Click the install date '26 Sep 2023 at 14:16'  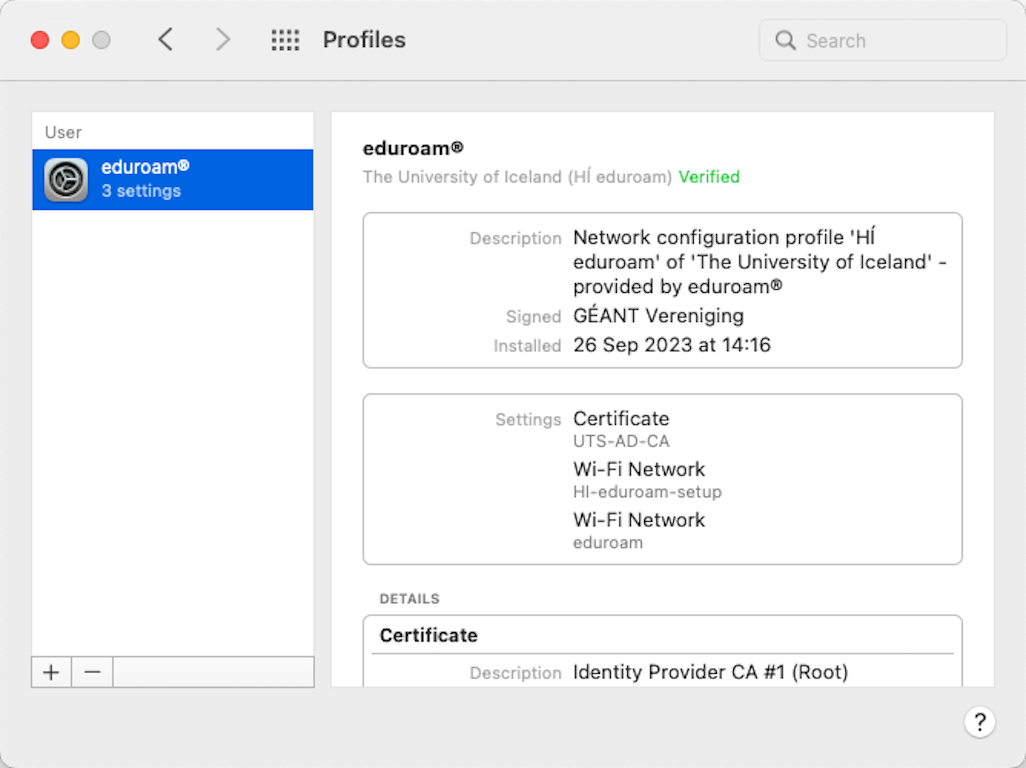tap(672, 345)
